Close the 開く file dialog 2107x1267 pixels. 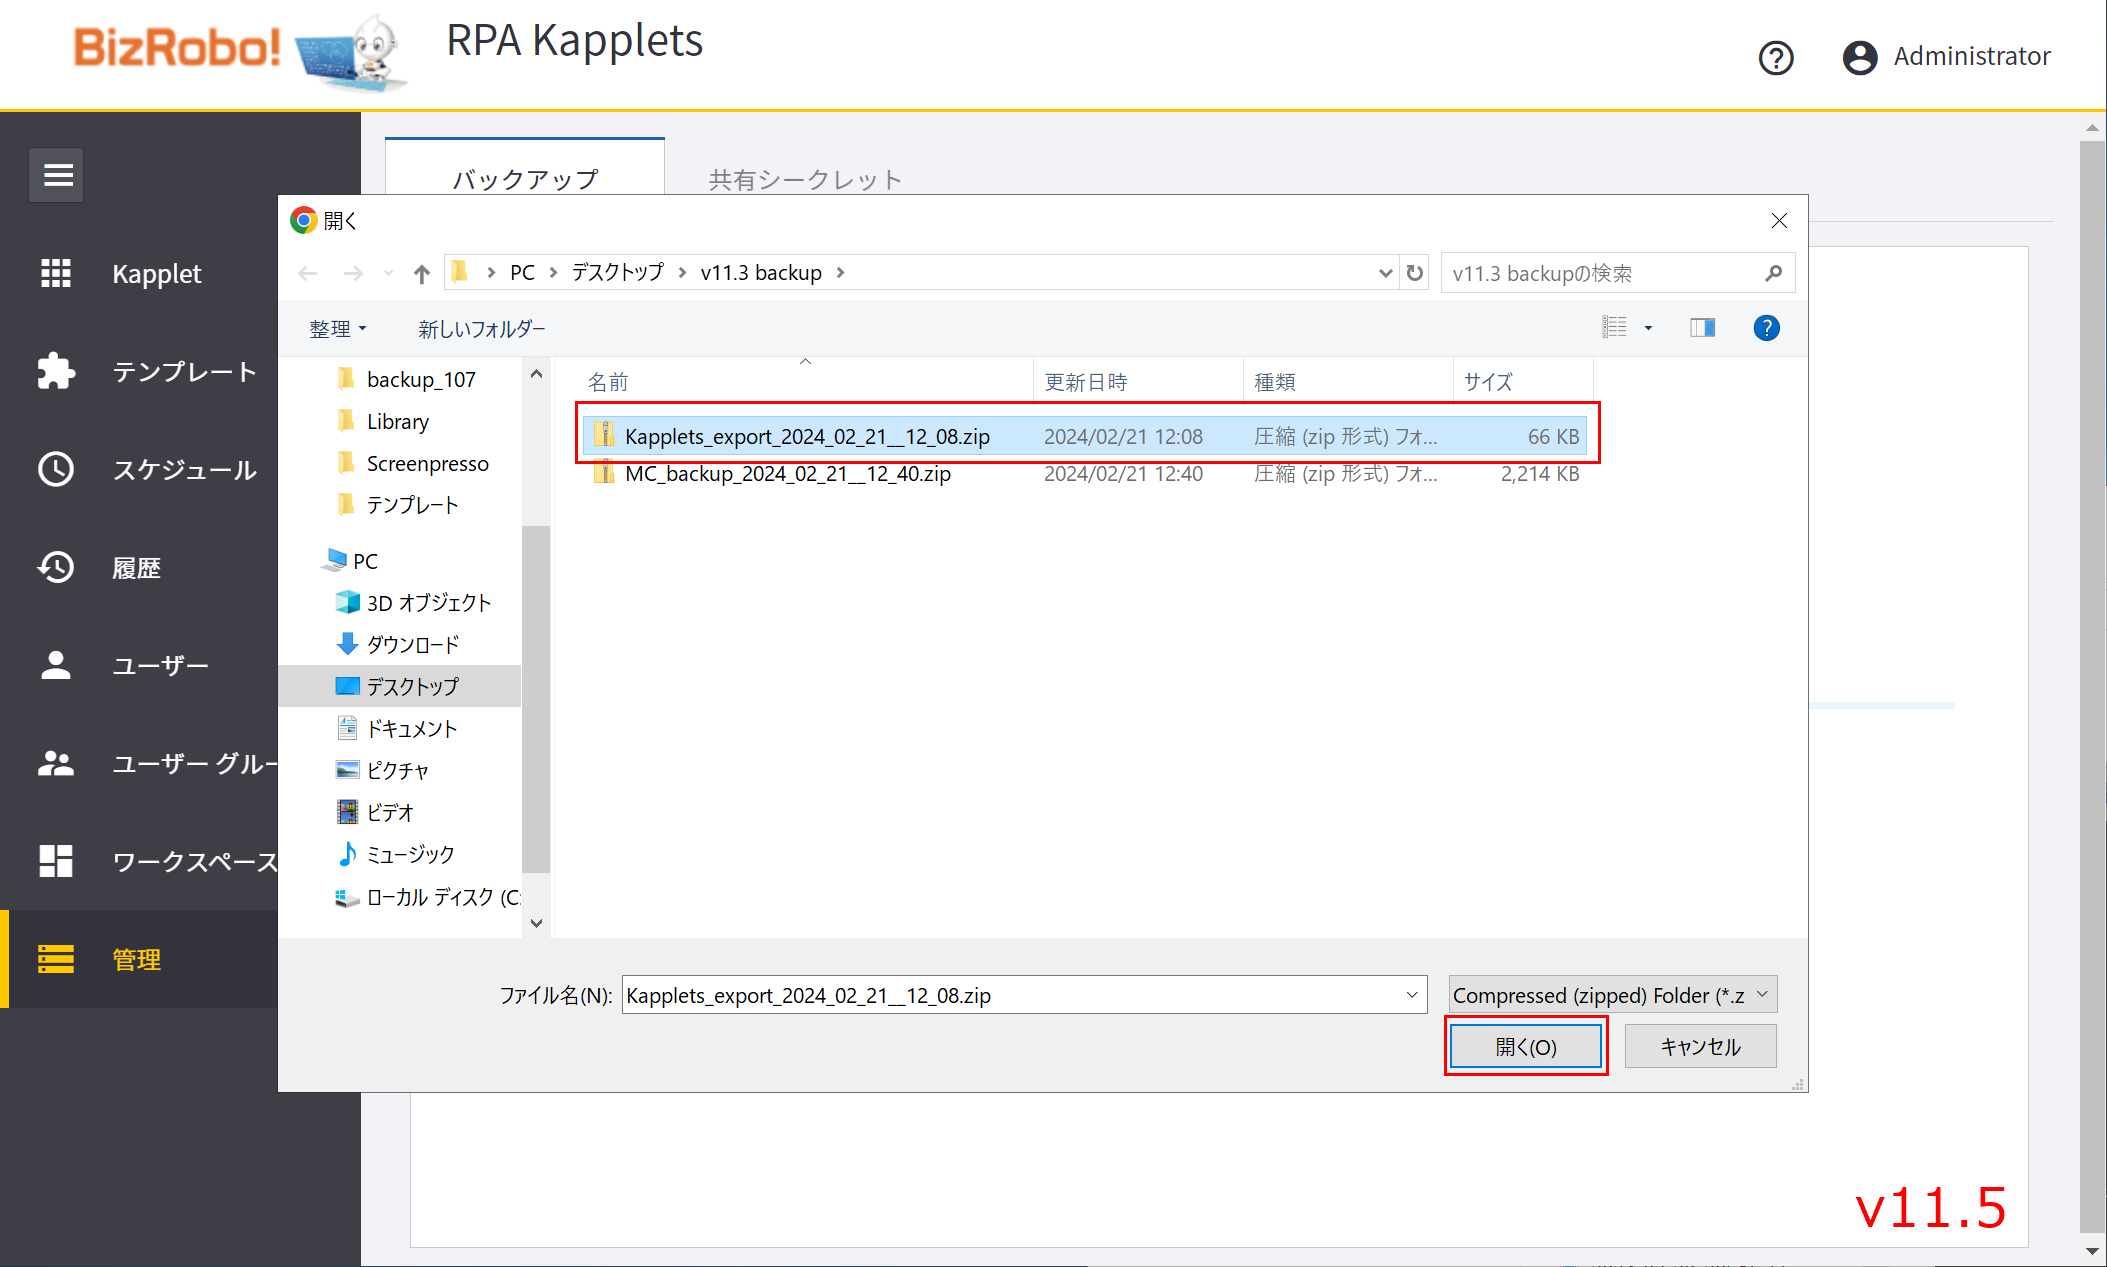click(x=1779, y=220)
